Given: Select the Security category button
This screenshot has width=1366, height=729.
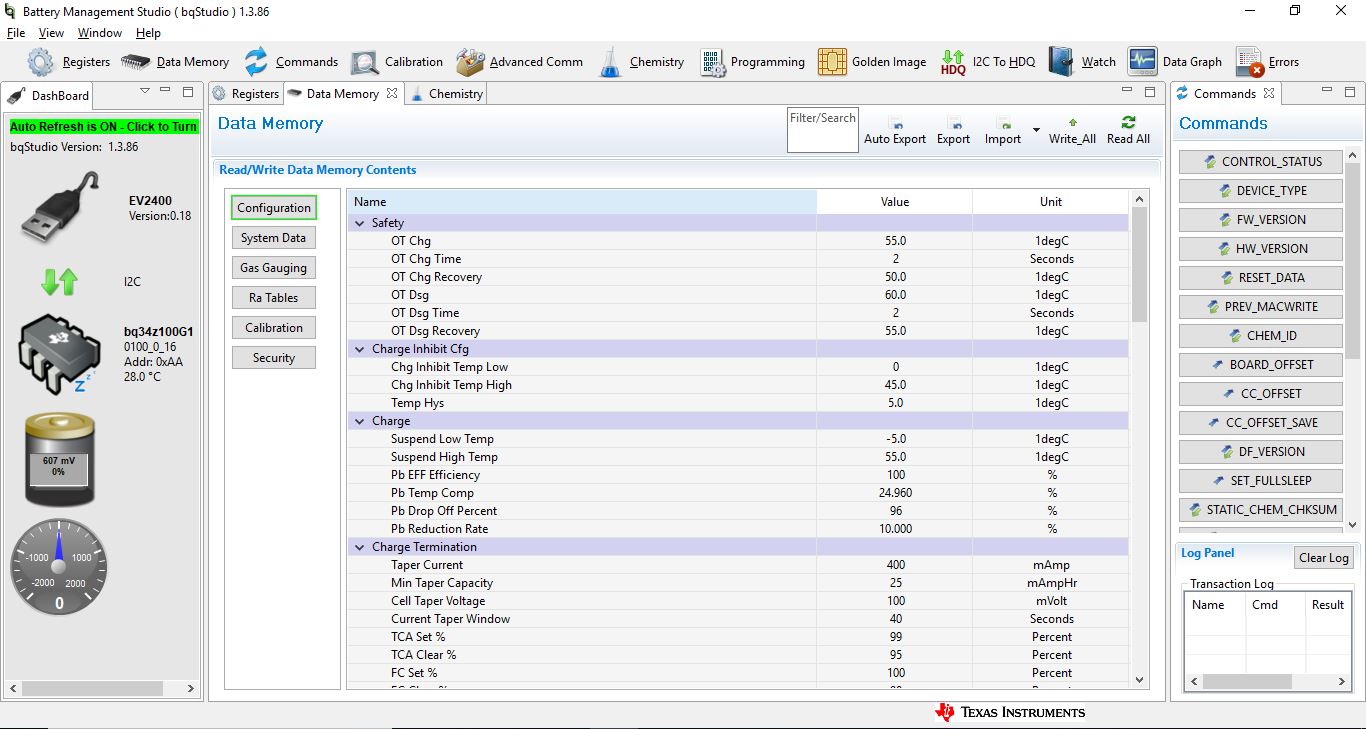Looking at the screenshot, I should (274, 358).
